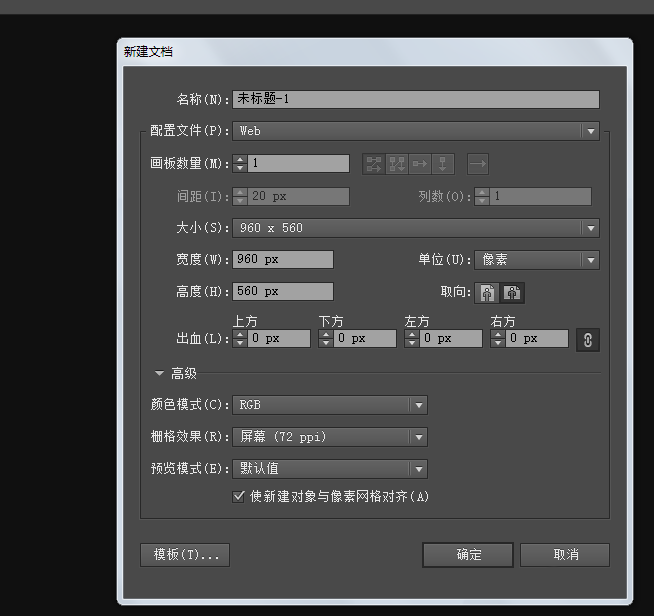Screen dimensions: 654x616
Task: Select grid by column artboard layout icon
Action: (x=397, y=164)
